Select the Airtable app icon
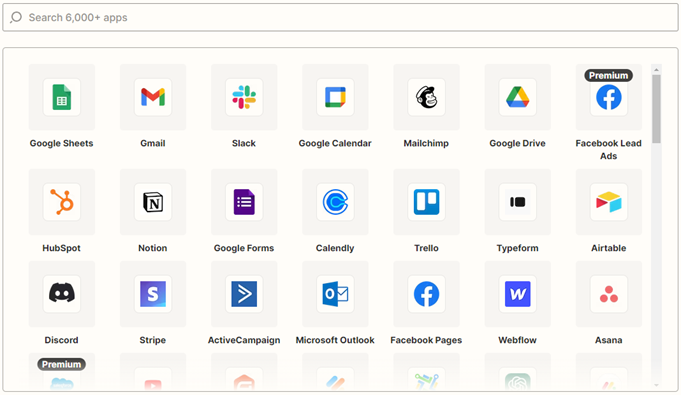 coord(609,202)
